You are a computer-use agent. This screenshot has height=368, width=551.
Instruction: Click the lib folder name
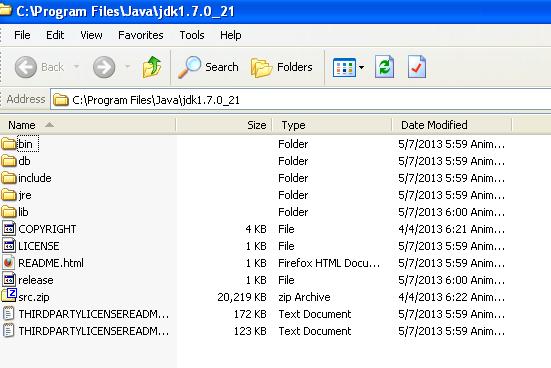pos(23,212)
